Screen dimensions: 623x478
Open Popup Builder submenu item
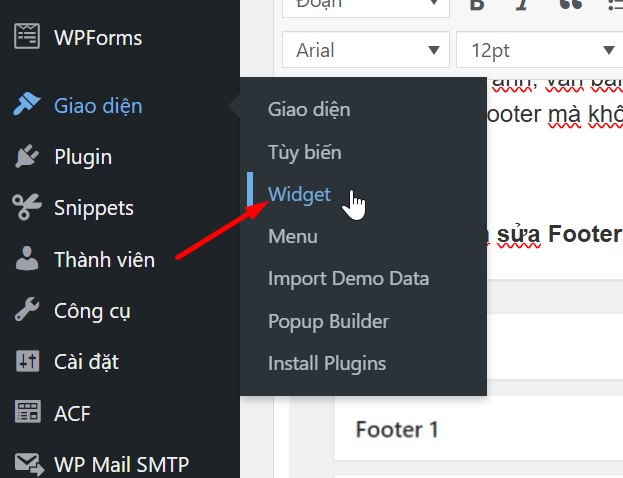[329, 321]
